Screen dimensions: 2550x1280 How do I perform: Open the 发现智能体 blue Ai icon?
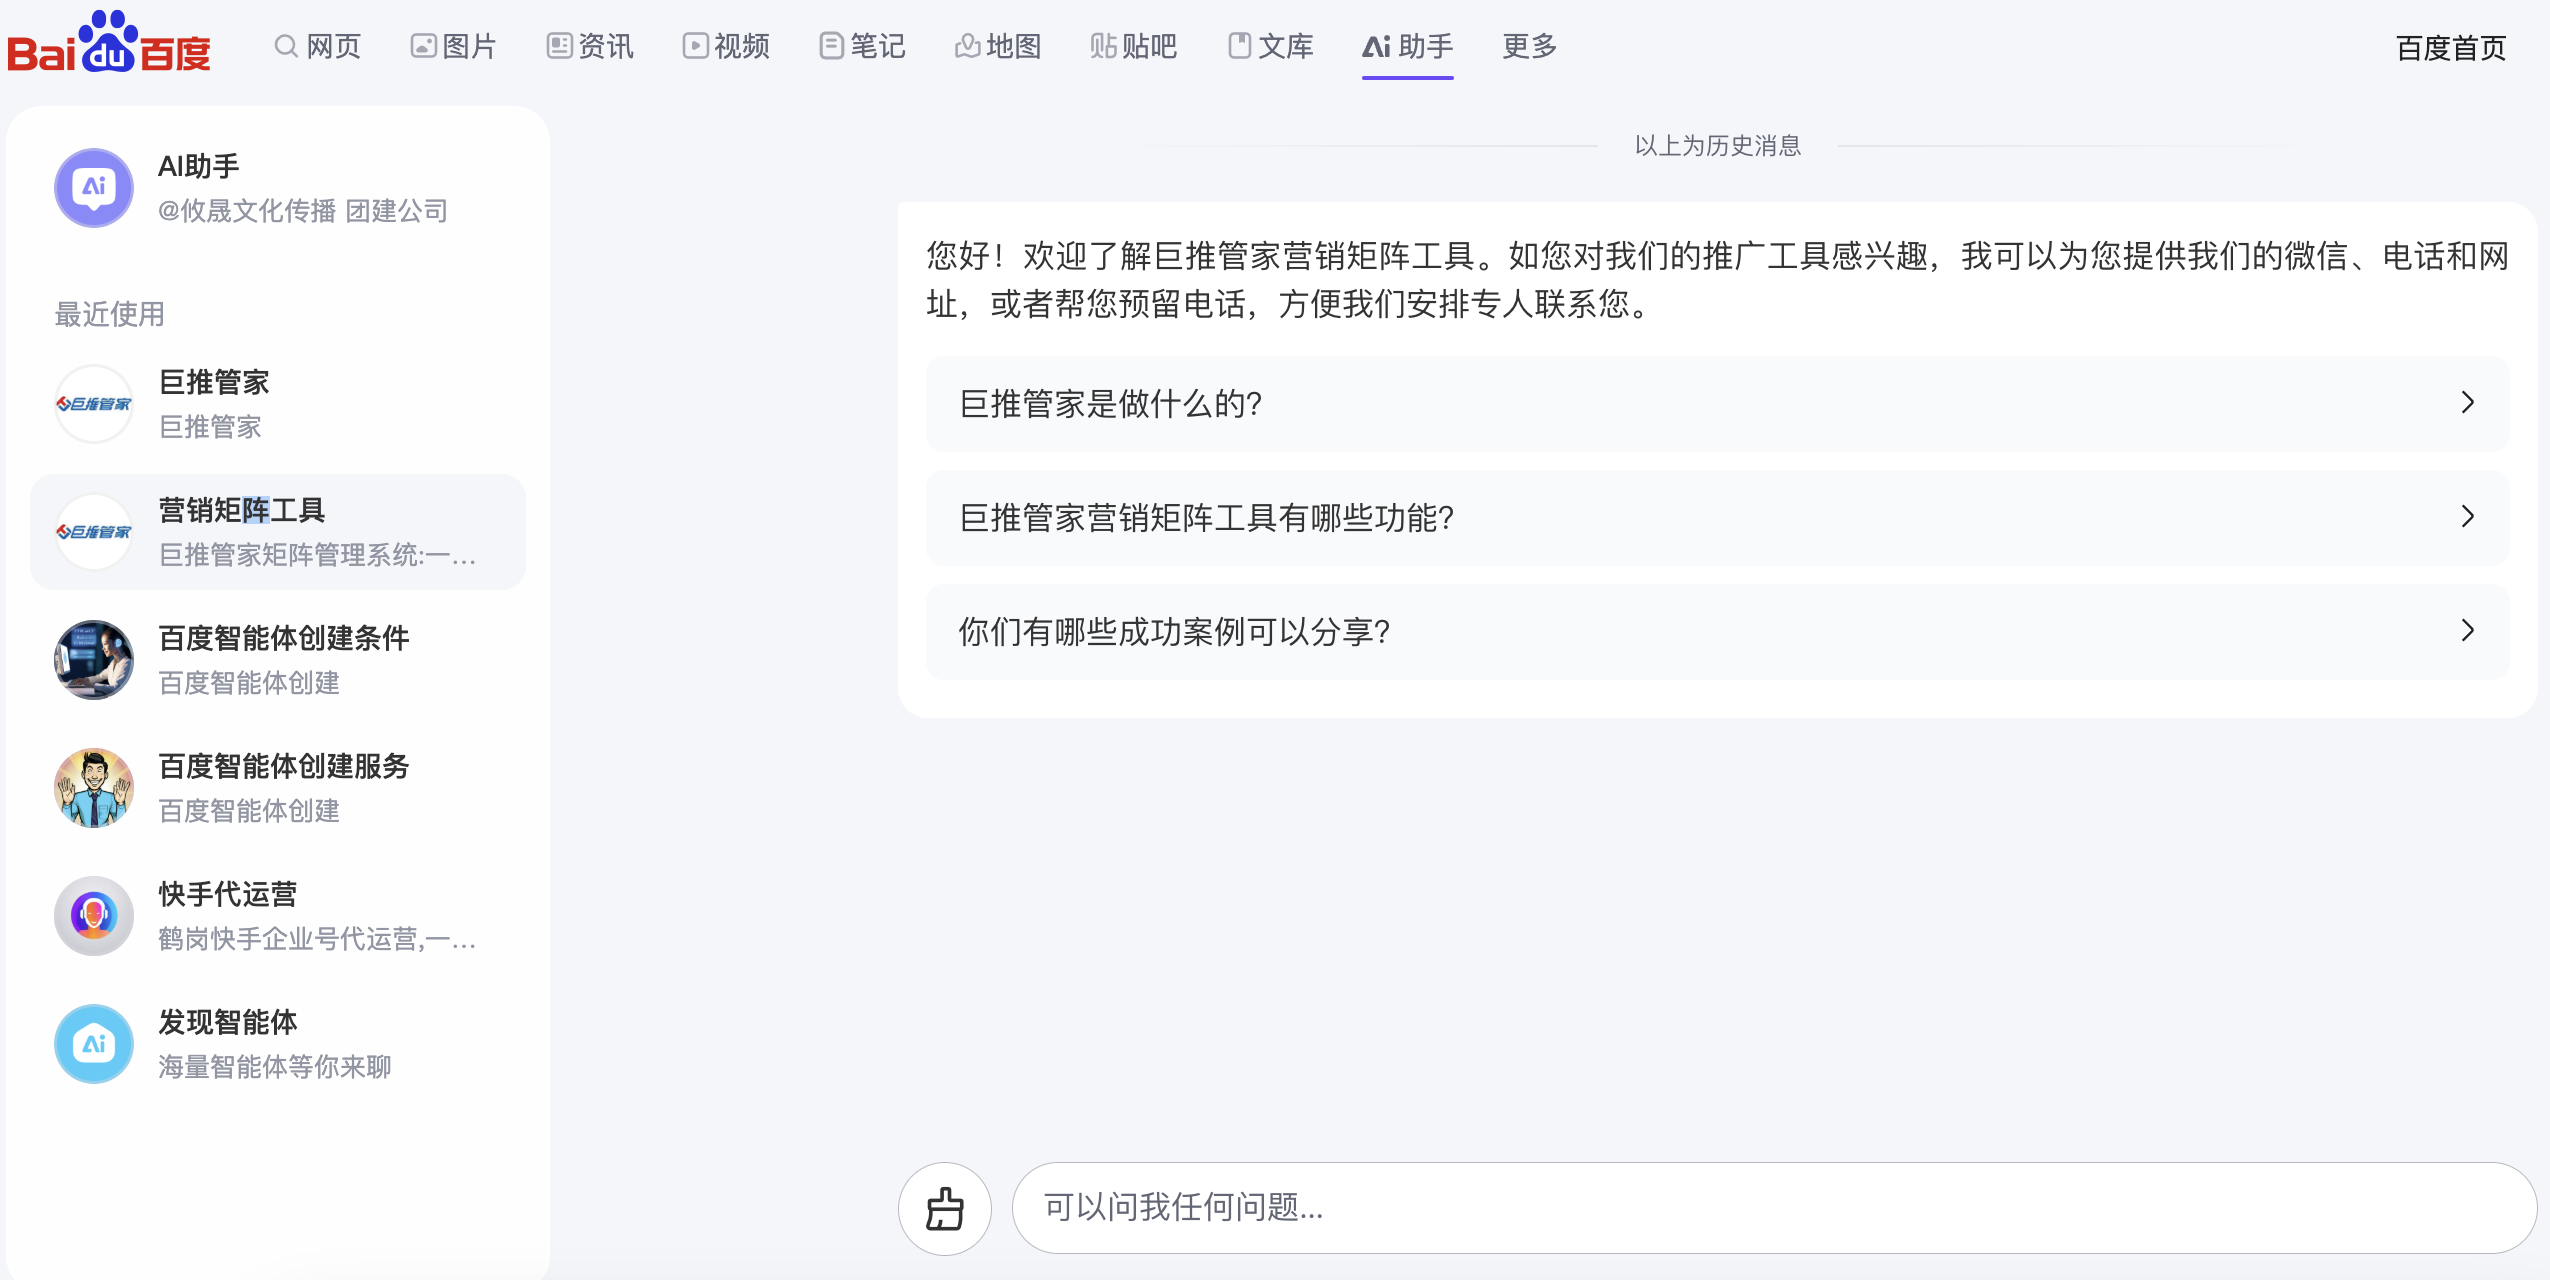tap(94, 1044)
